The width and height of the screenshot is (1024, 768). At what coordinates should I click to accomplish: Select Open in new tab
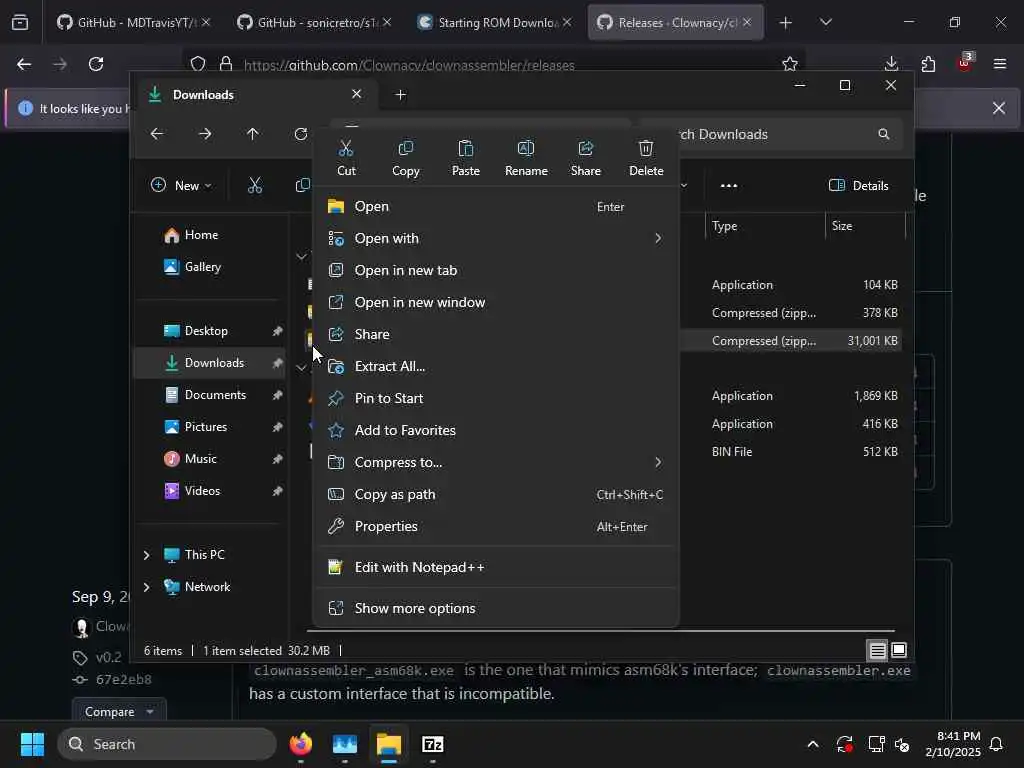496,270
